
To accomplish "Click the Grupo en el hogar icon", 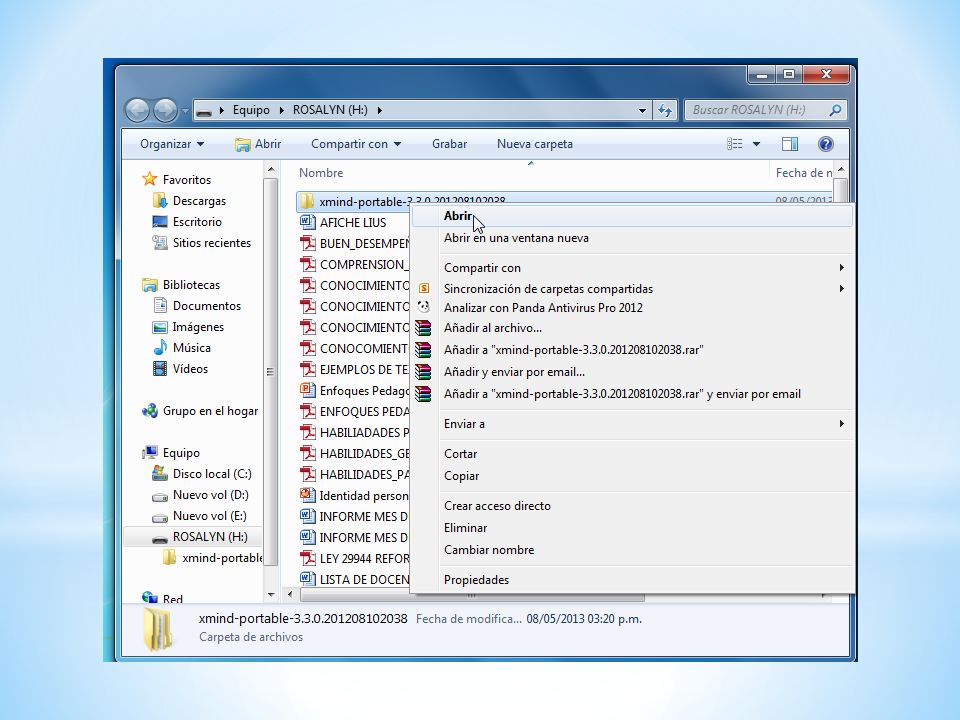I will coord(149,411).
